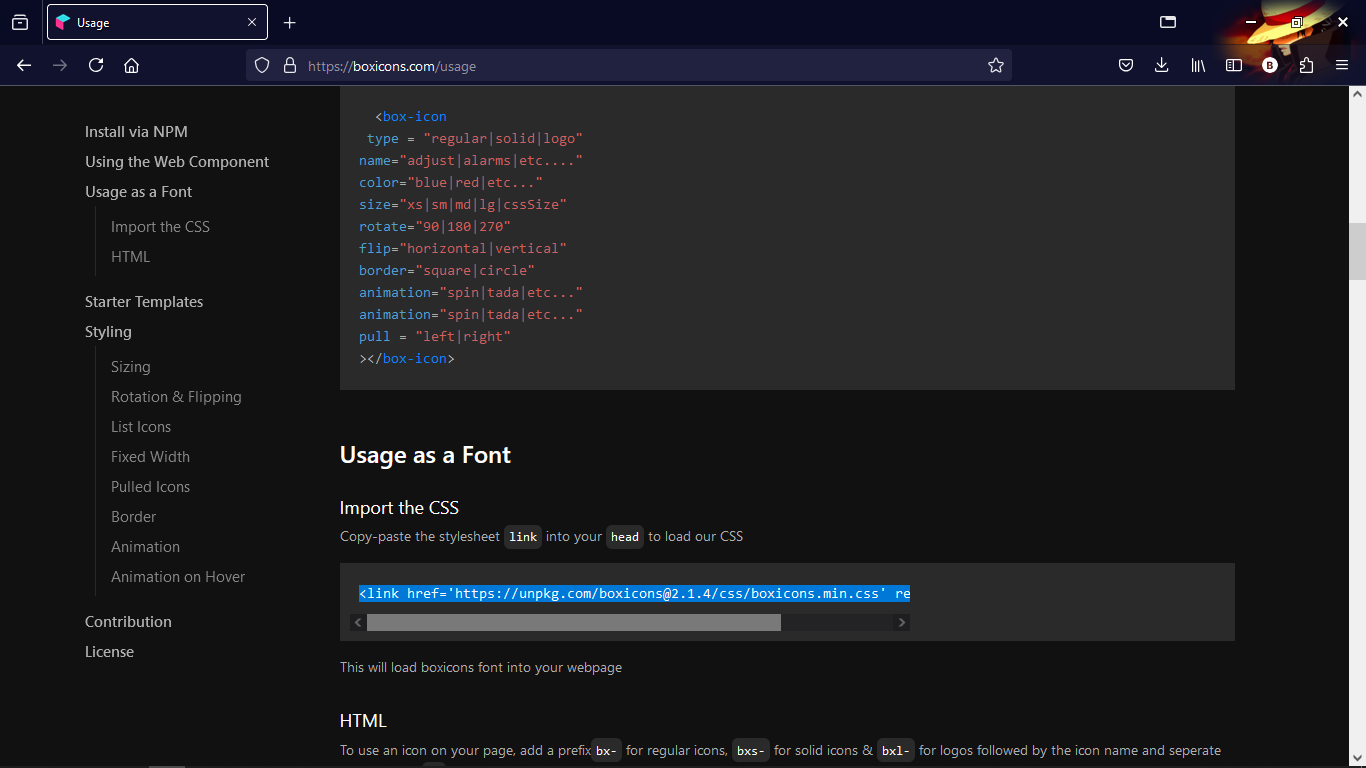The height and width of the screenshot is (768, 1366).
Task: Open the Firefox View icon
Action: [x=20, y=22]
